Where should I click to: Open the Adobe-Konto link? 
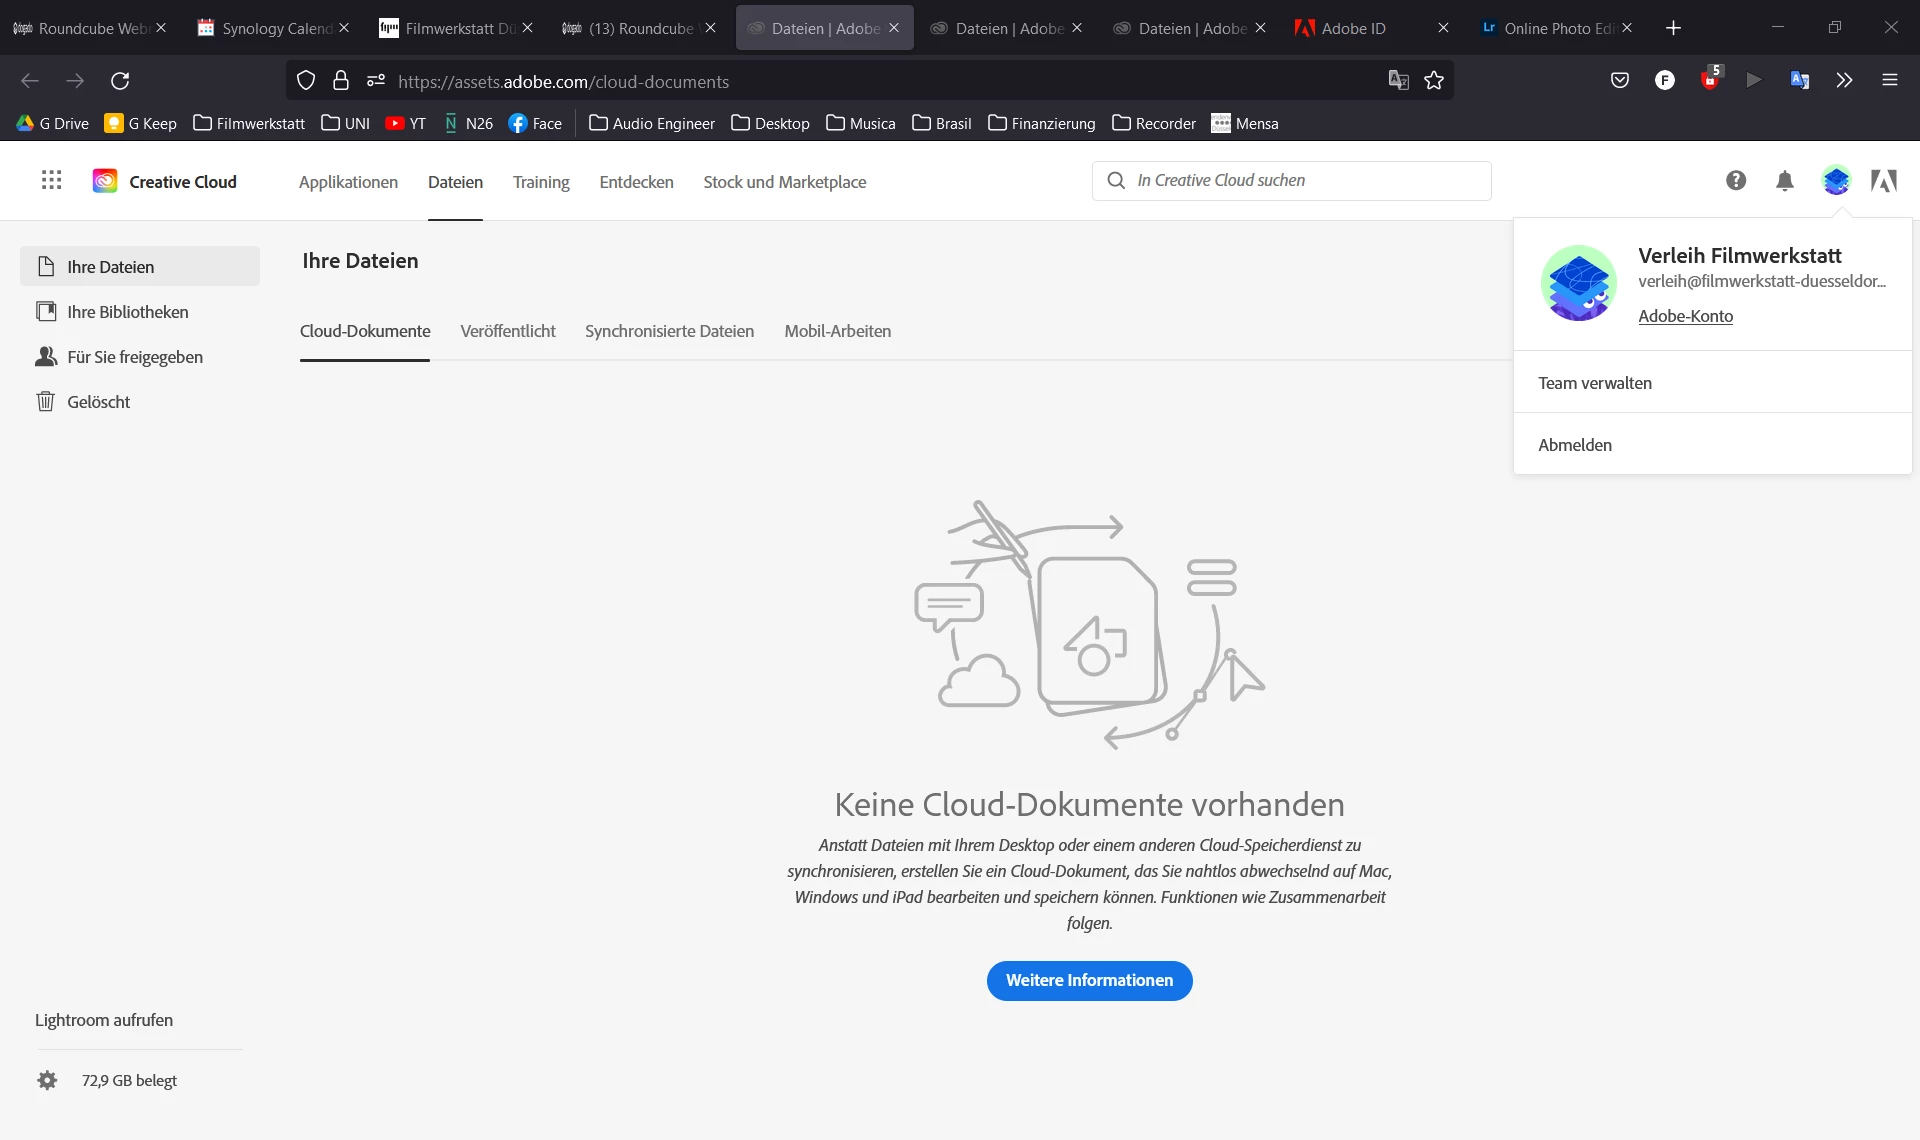(1685, 317)
